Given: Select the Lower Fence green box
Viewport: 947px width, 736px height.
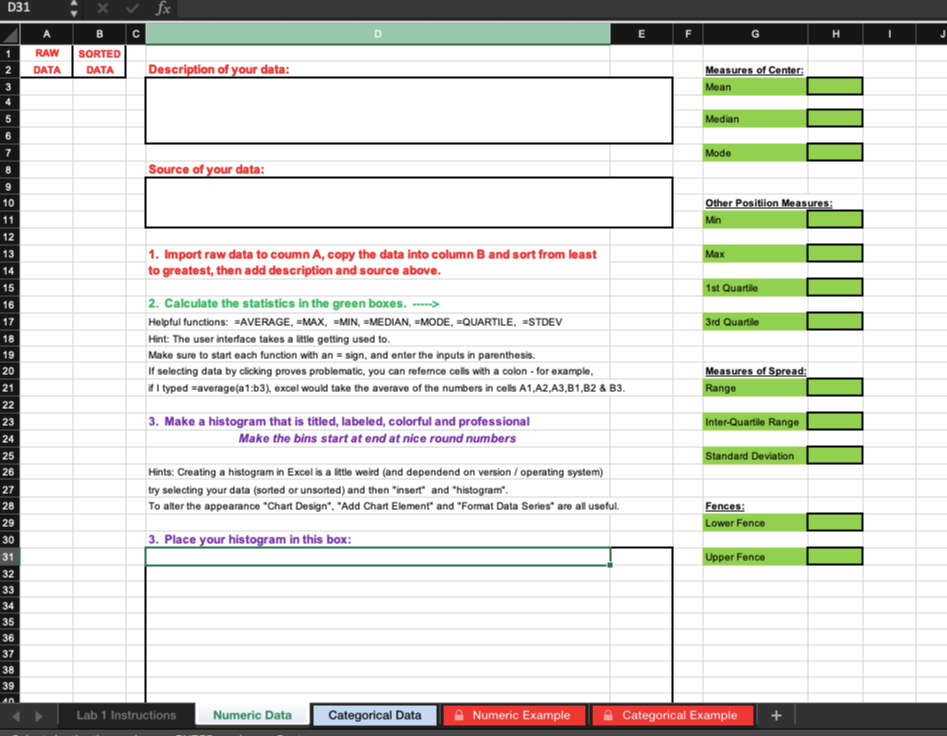Looking at the screenshot, I should [835, 522].
